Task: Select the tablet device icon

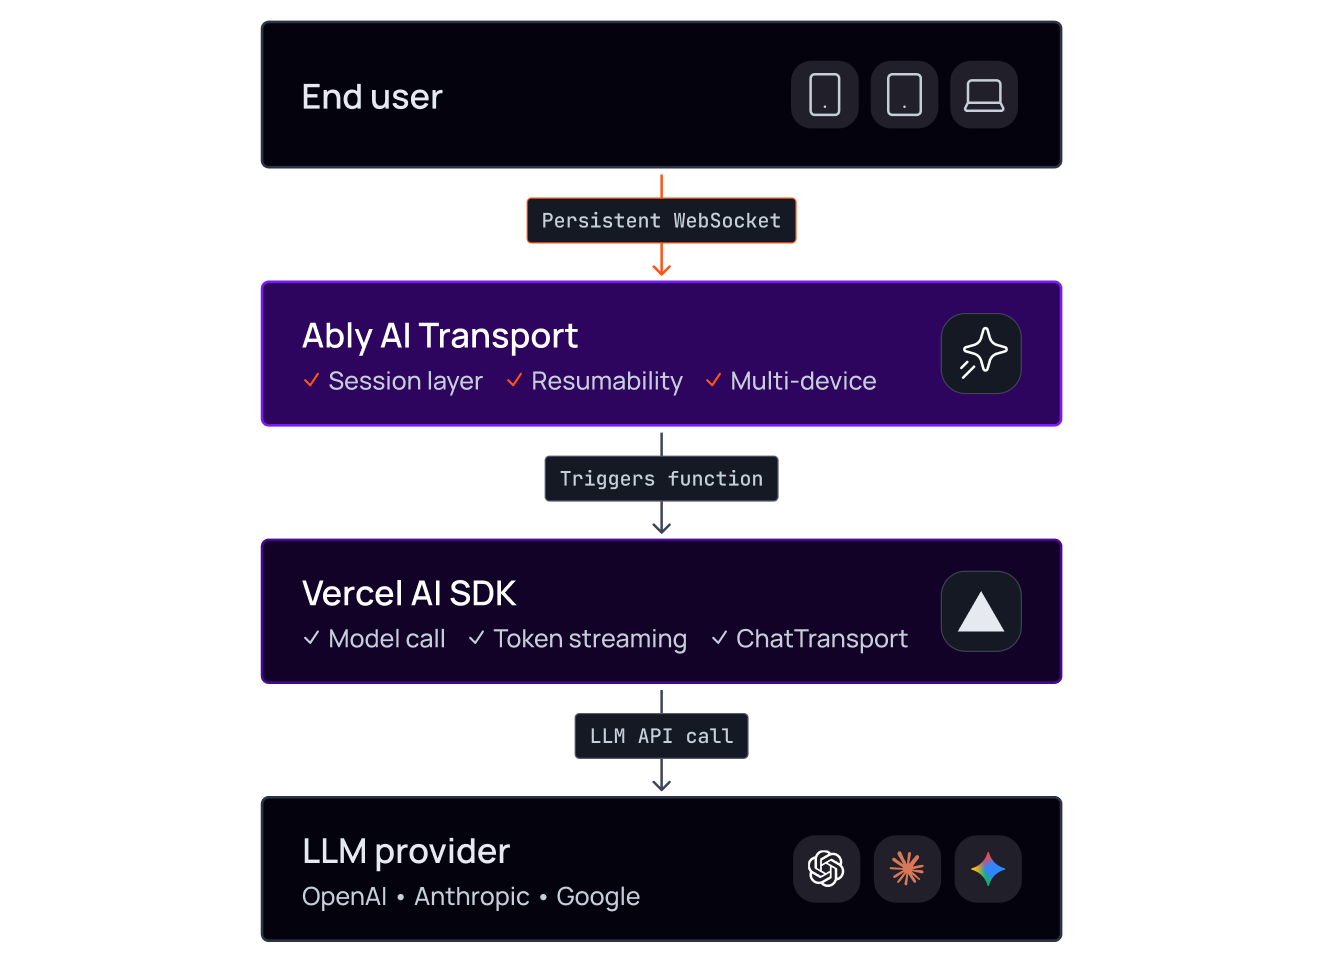Action: (x=904, y=95)
